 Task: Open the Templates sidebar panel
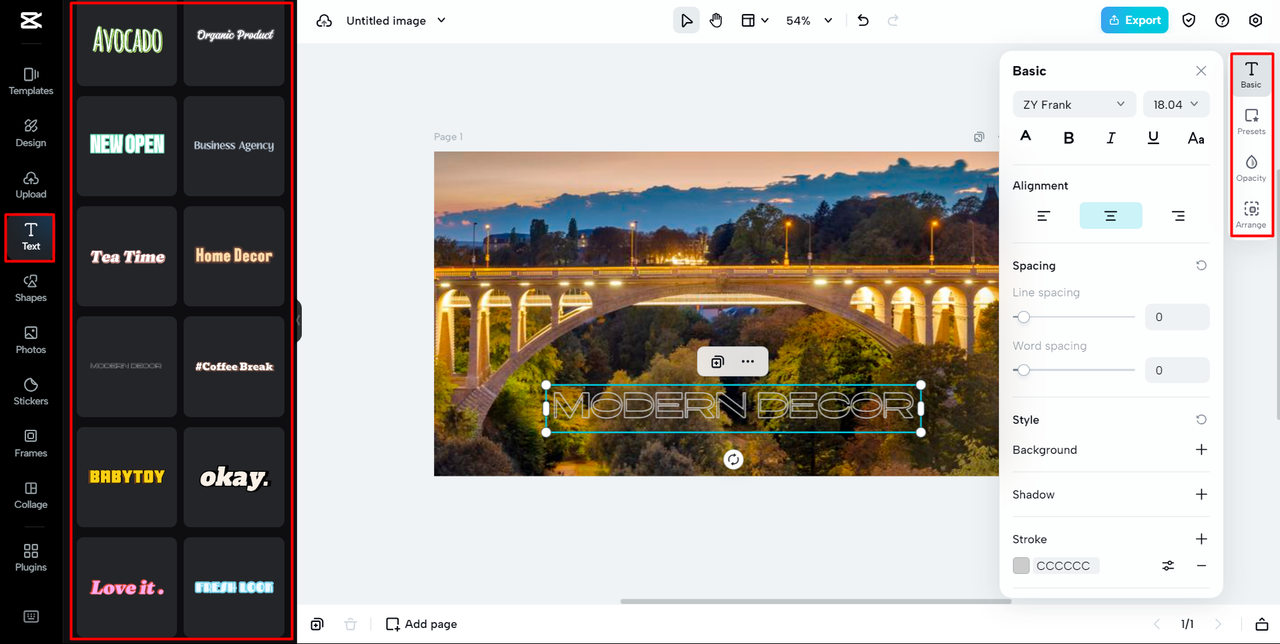tap(30, 81)
